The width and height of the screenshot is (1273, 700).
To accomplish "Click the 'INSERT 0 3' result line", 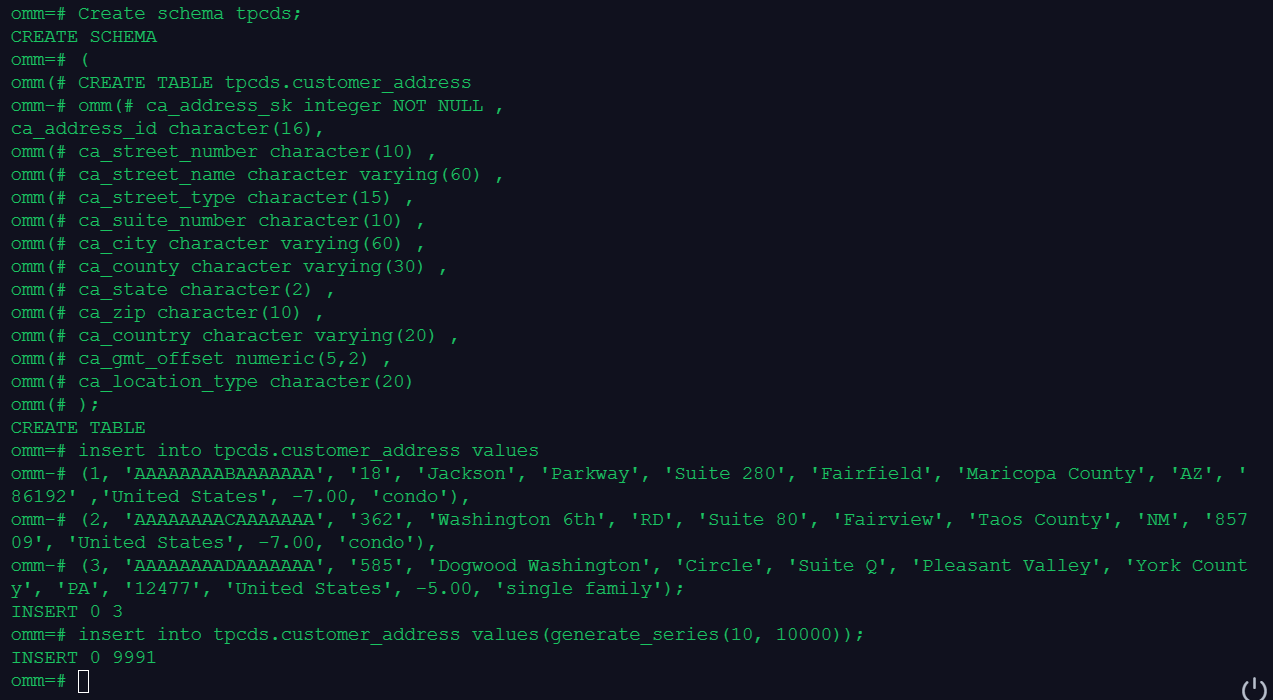I will coord(67,611).
